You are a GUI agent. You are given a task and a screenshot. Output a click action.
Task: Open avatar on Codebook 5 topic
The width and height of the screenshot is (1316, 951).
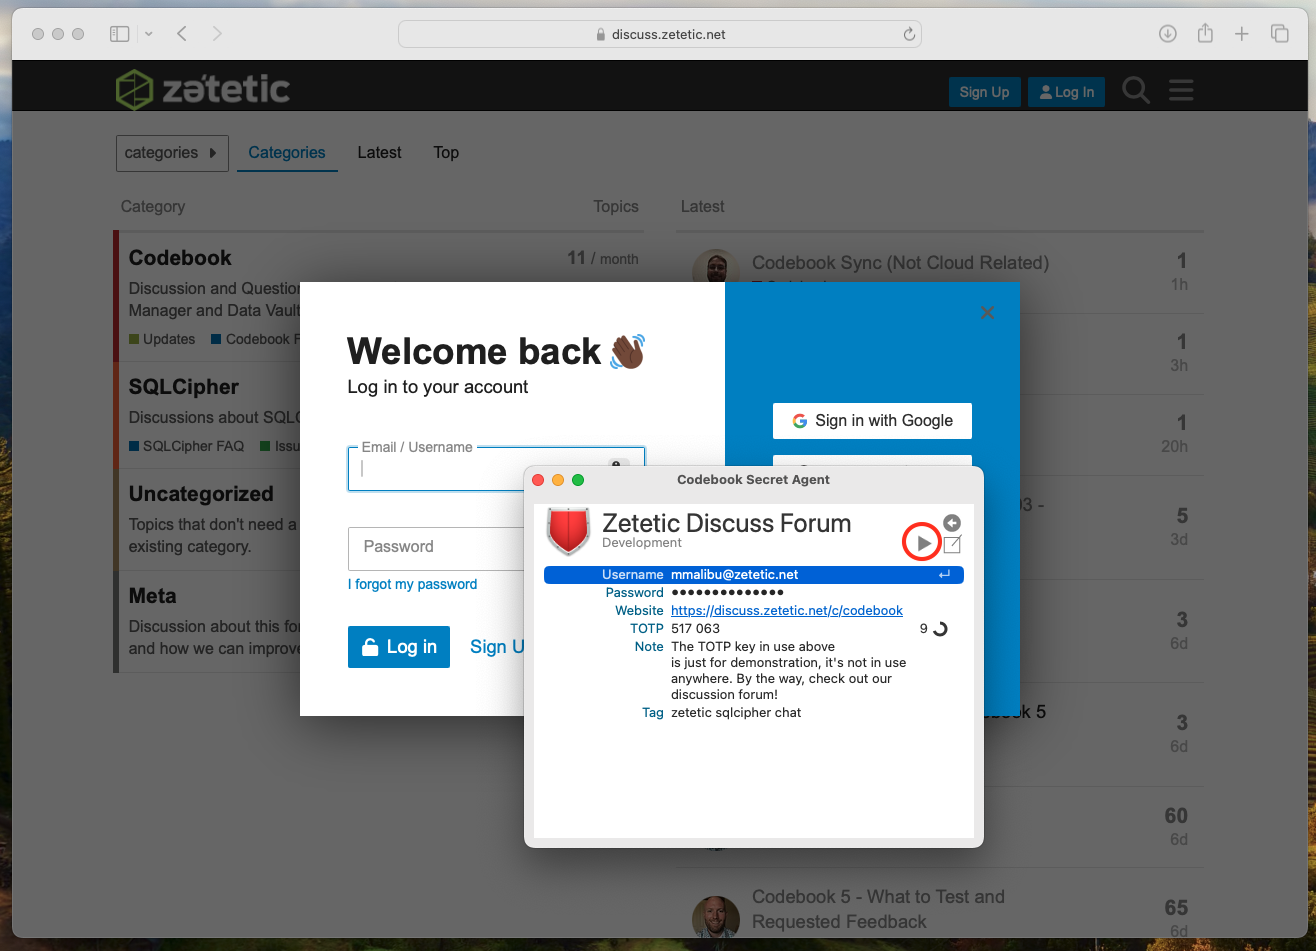(716, 918)
